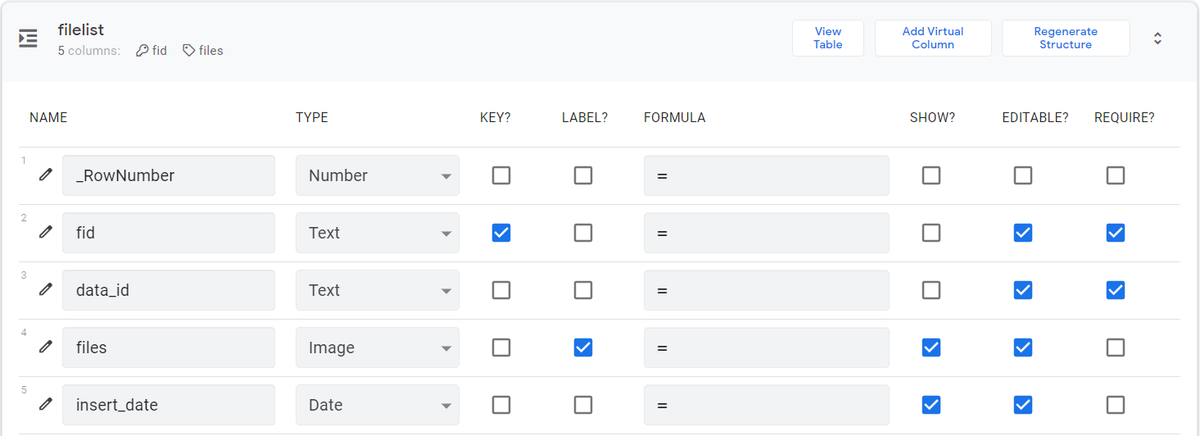Click the formula field for fid
The height and width of the screenshot is (436, 1200).
click(x=766, y=233)
